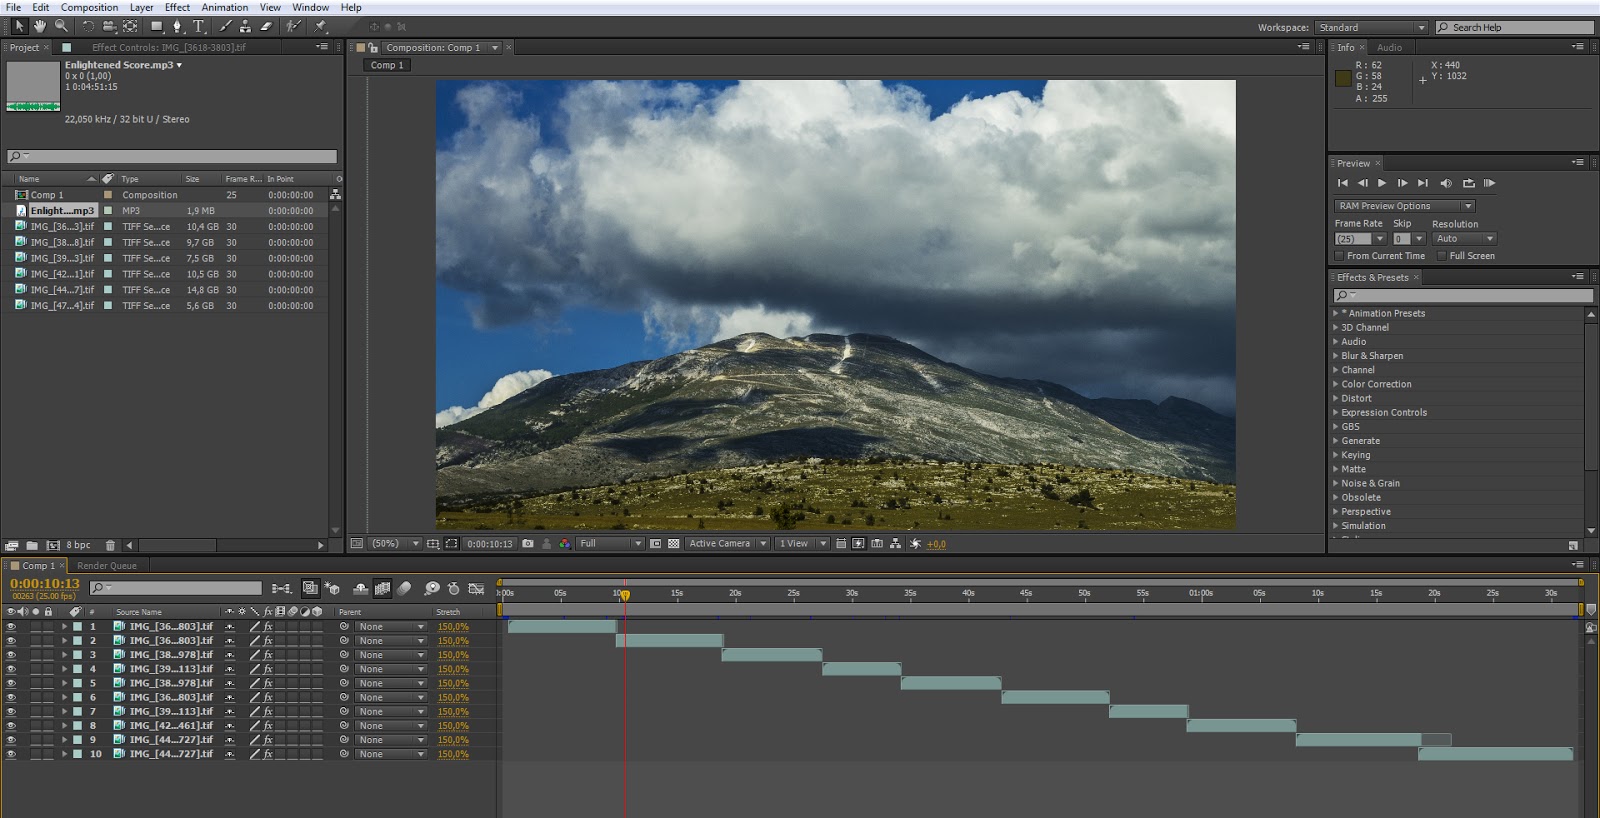Click the timeline current time 0:00:10:13

(45, 584)
